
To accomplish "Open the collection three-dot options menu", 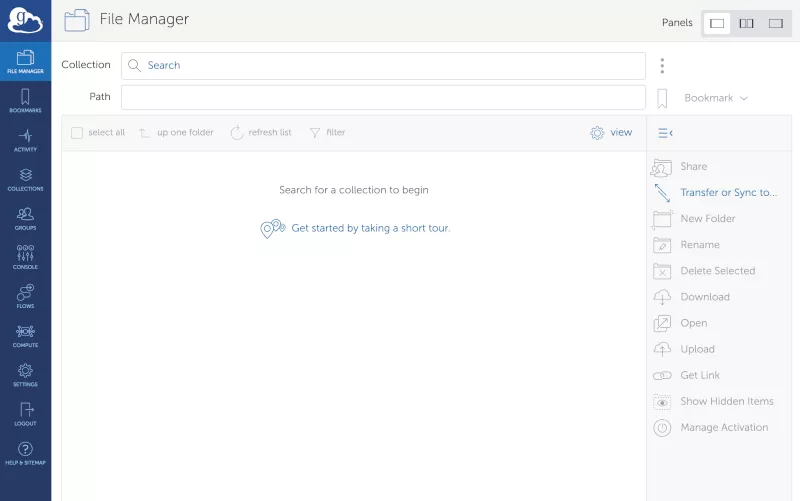I will click(662, 66).
